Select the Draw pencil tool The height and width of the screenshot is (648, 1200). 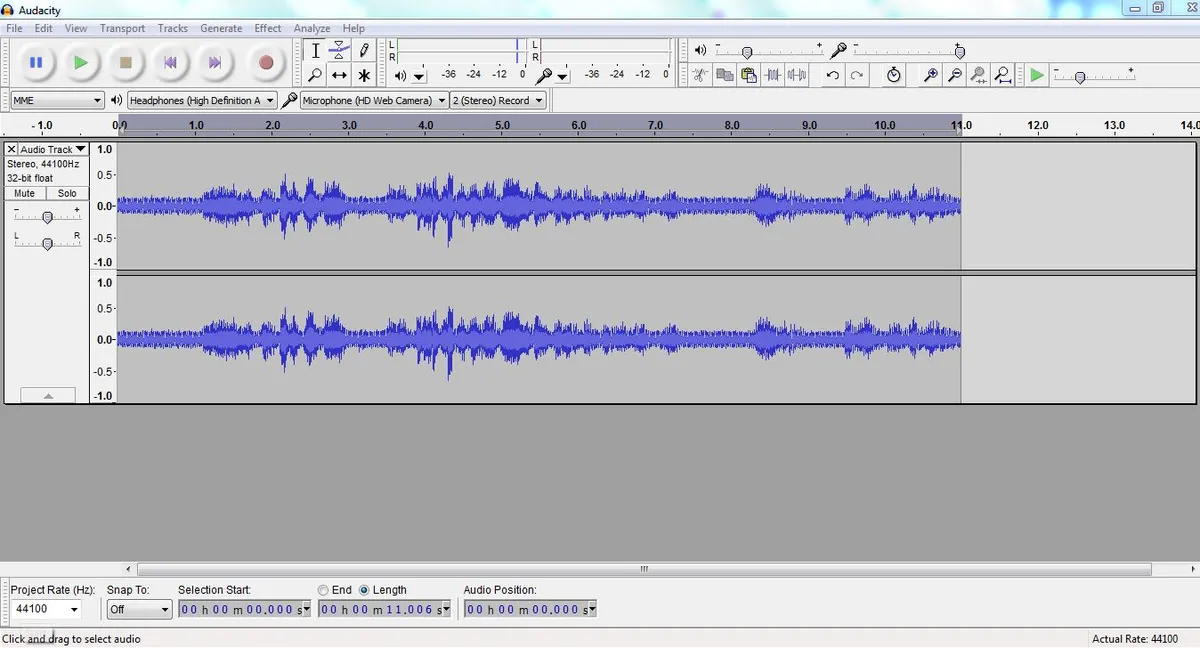click(364, 50)
